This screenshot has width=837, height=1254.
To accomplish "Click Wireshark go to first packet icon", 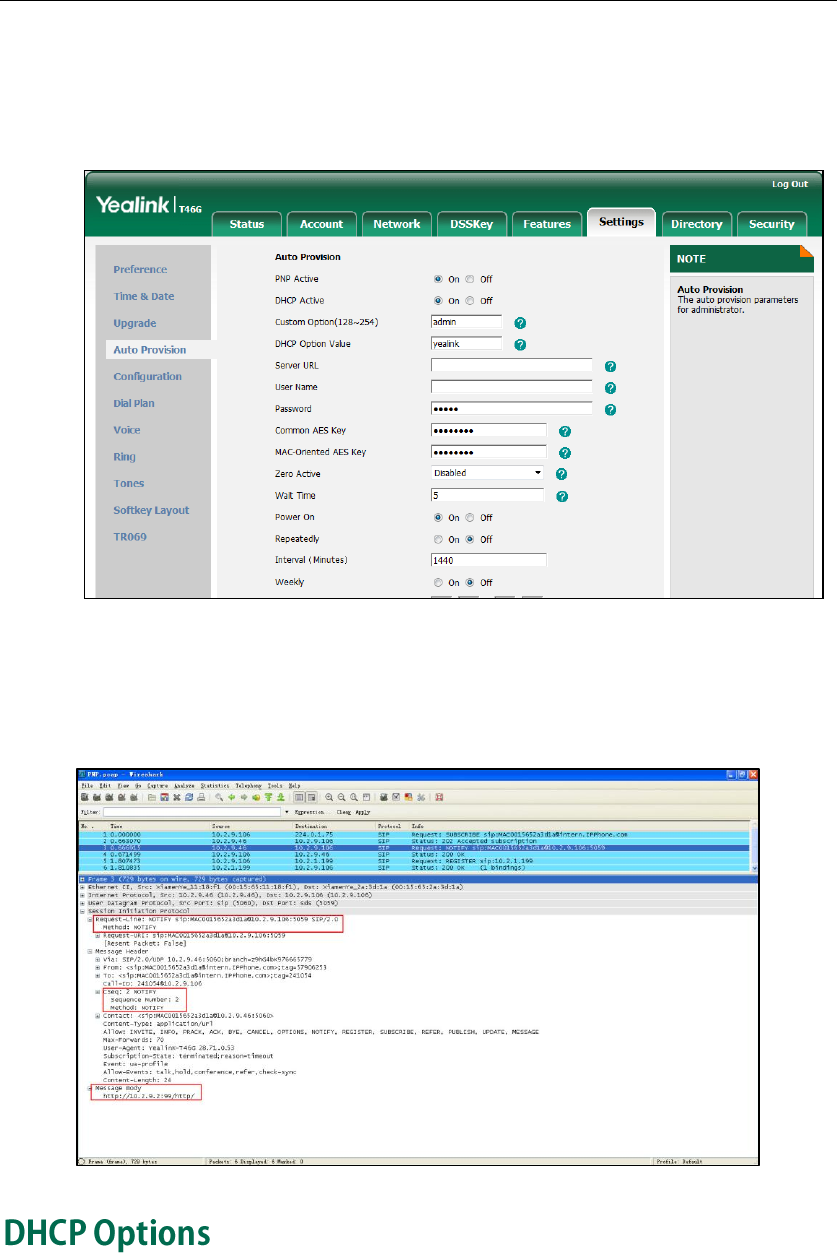I will 268,797.
